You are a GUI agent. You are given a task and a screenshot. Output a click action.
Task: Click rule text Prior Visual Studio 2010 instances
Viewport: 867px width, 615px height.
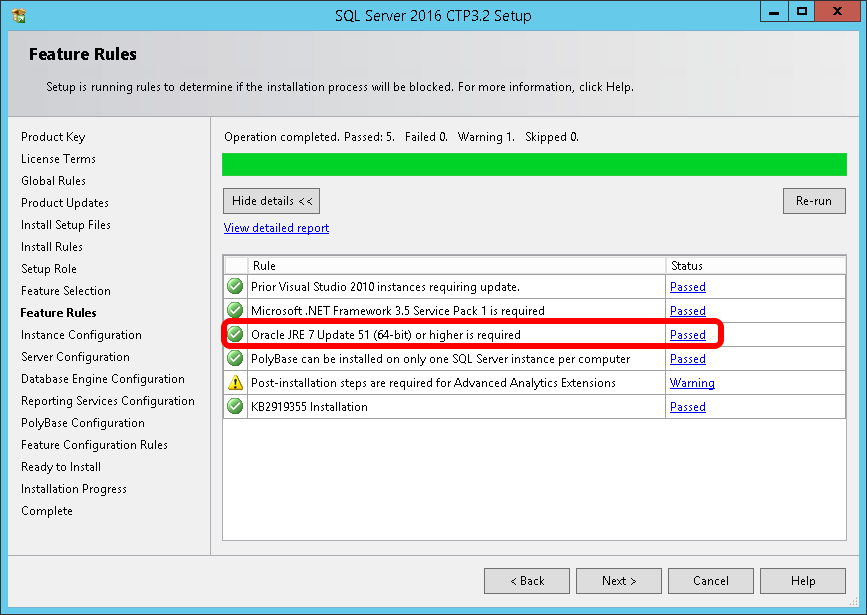coord(385,286)
